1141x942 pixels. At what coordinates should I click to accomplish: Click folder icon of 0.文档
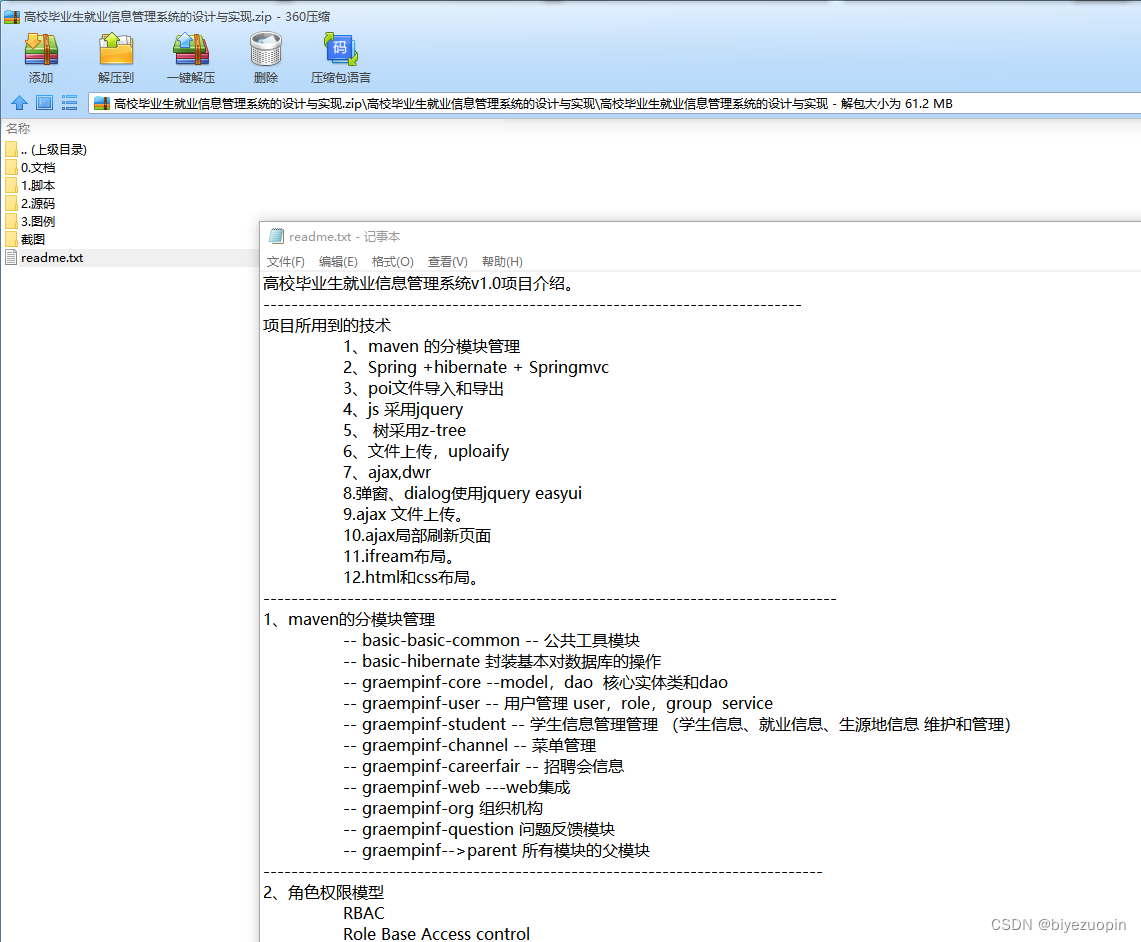(11, 167)
